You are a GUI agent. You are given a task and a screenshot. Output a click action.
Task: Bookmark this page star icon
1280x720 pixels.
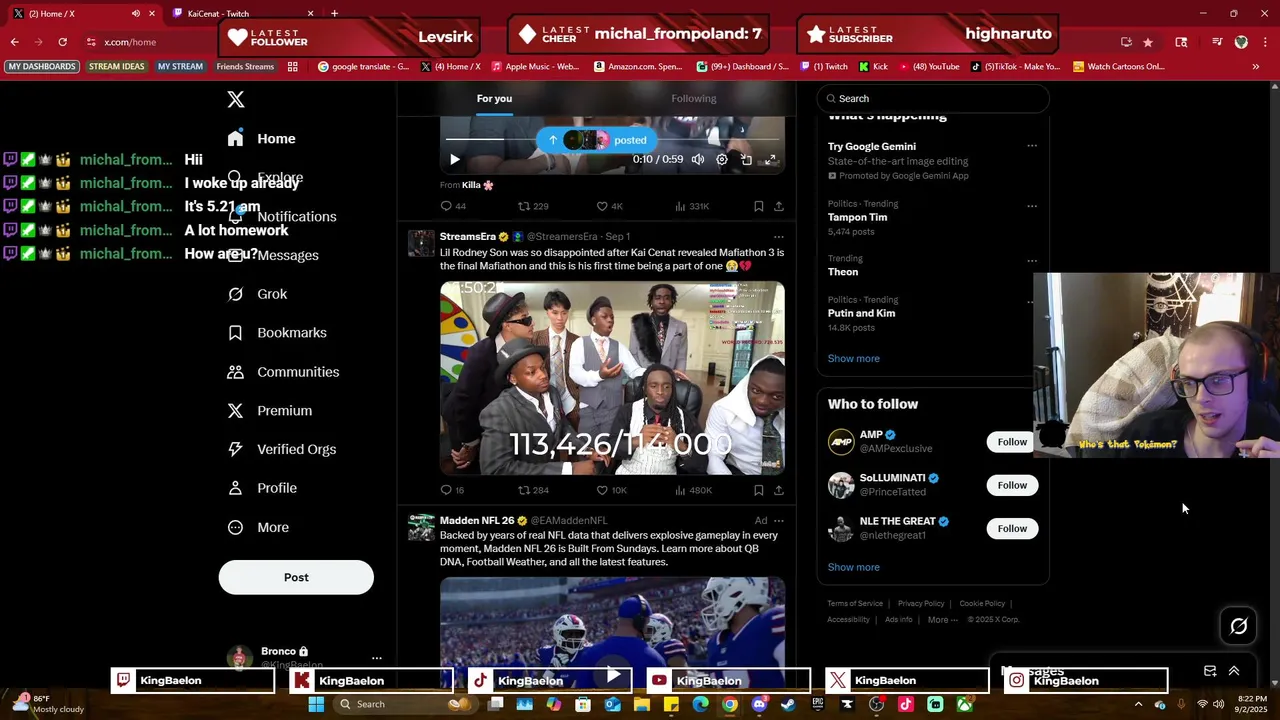point(1148,42)
